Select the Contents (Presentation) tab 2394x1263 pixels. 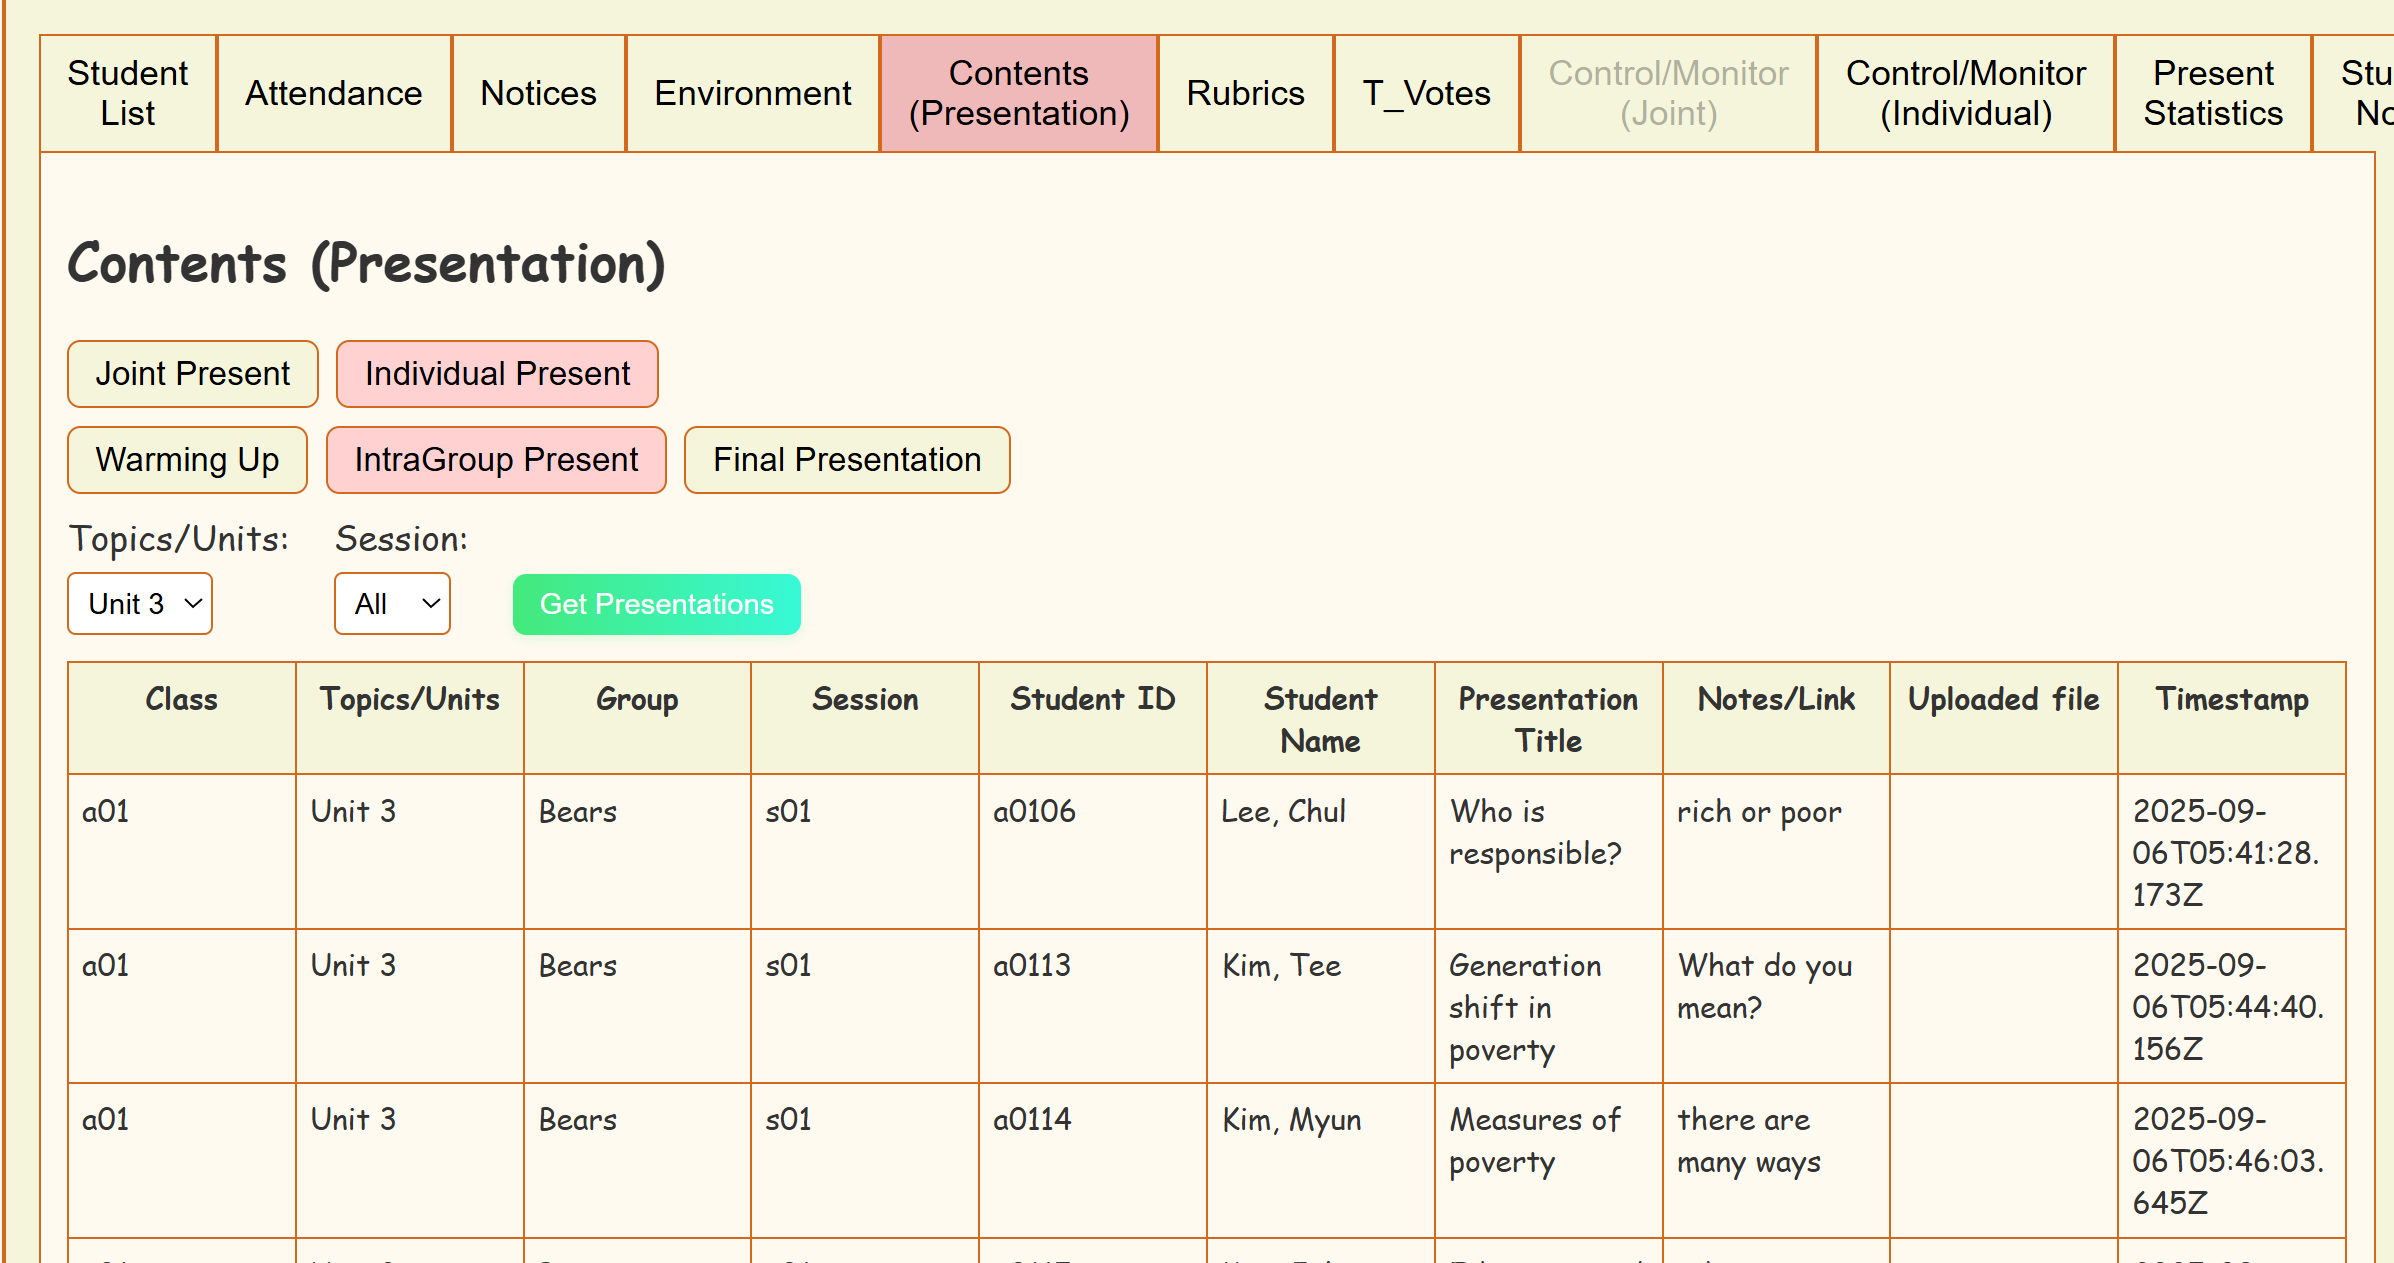click(x=1018, y=93)
